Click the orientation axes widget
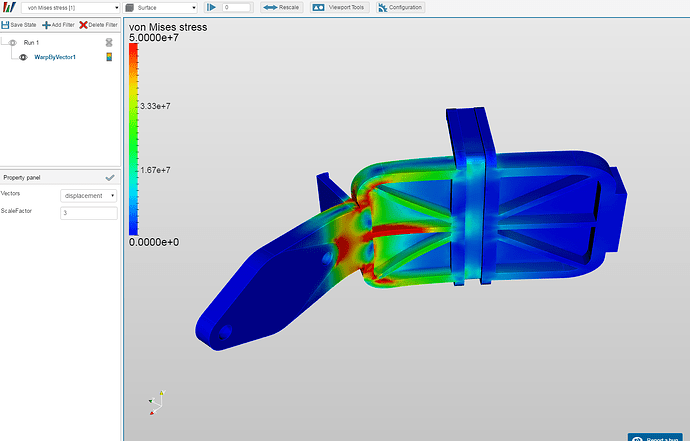This screenshot has width=690, height=441. pyautogui.click(x=157, y=403)
